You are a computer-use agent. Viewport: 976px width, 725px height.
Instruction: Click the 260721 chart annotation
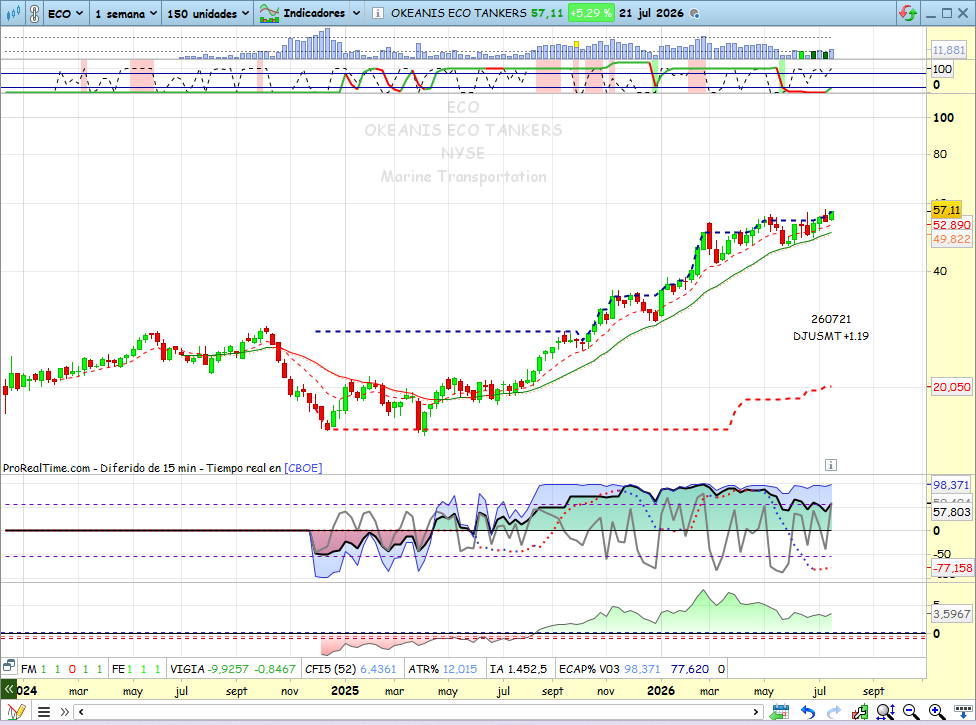pyautogui.click(x=830, y=319)
